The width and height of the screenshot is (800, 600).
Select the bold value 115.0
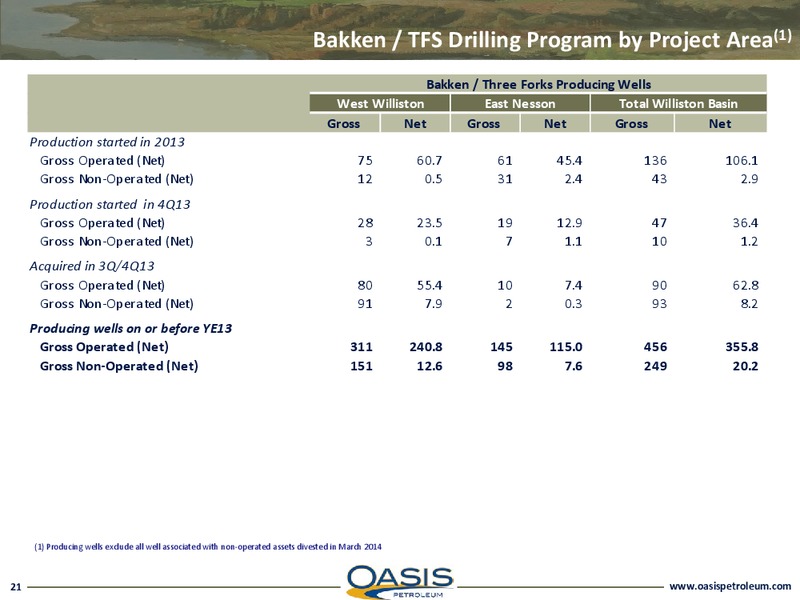tap(566, 347)
